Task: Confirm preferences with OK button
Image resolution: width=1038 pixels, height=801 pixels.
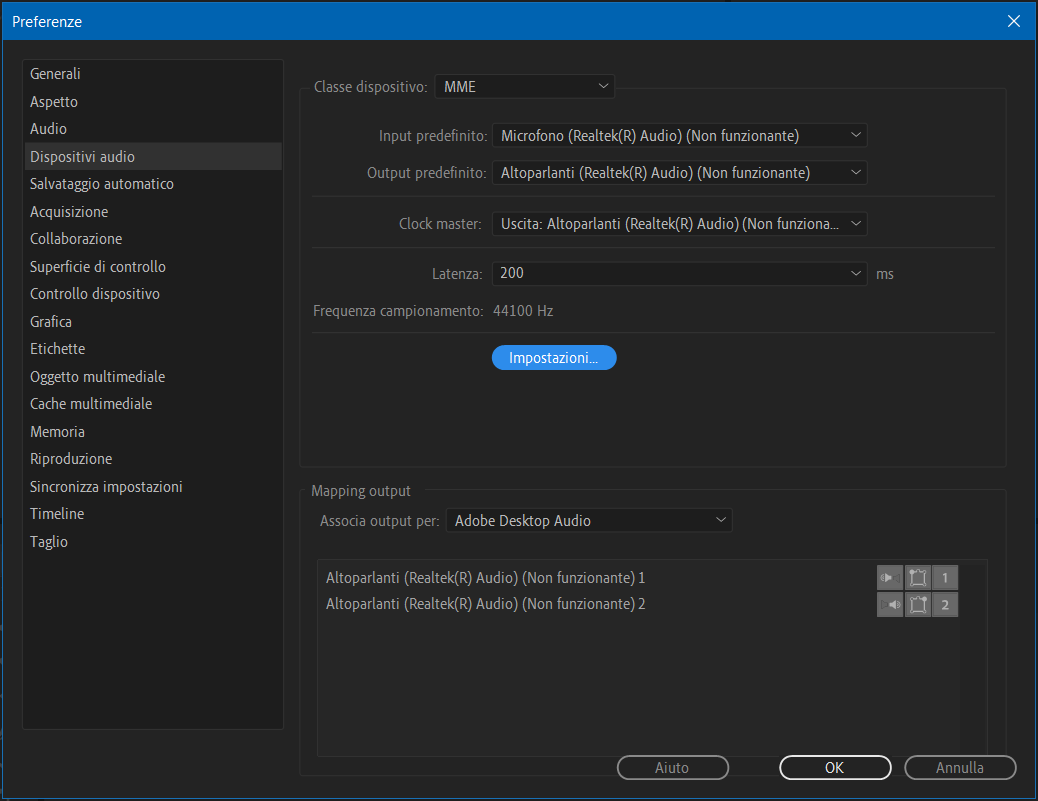Action: click(835, 768)
